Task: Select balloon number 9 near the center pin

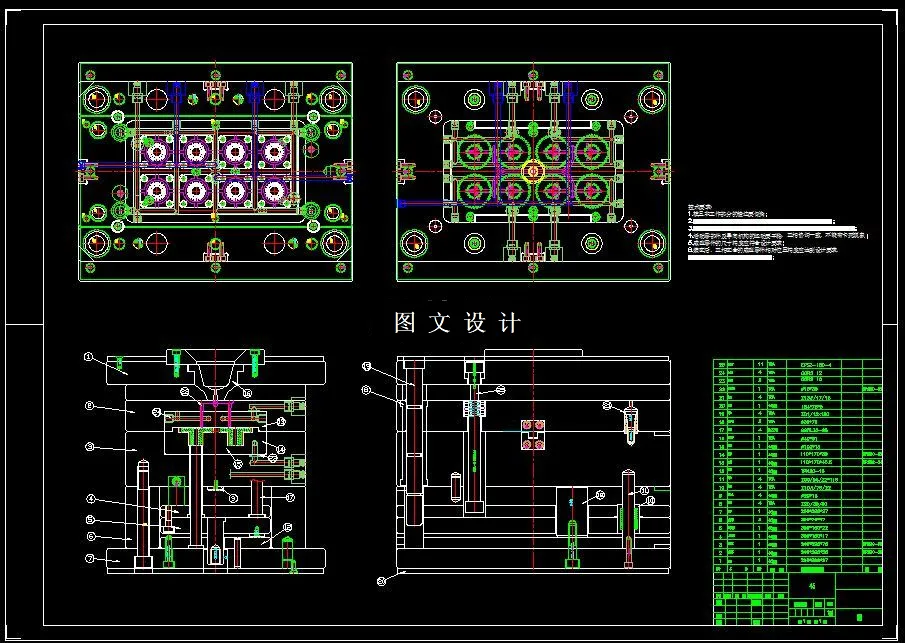Action: point(233,498)
